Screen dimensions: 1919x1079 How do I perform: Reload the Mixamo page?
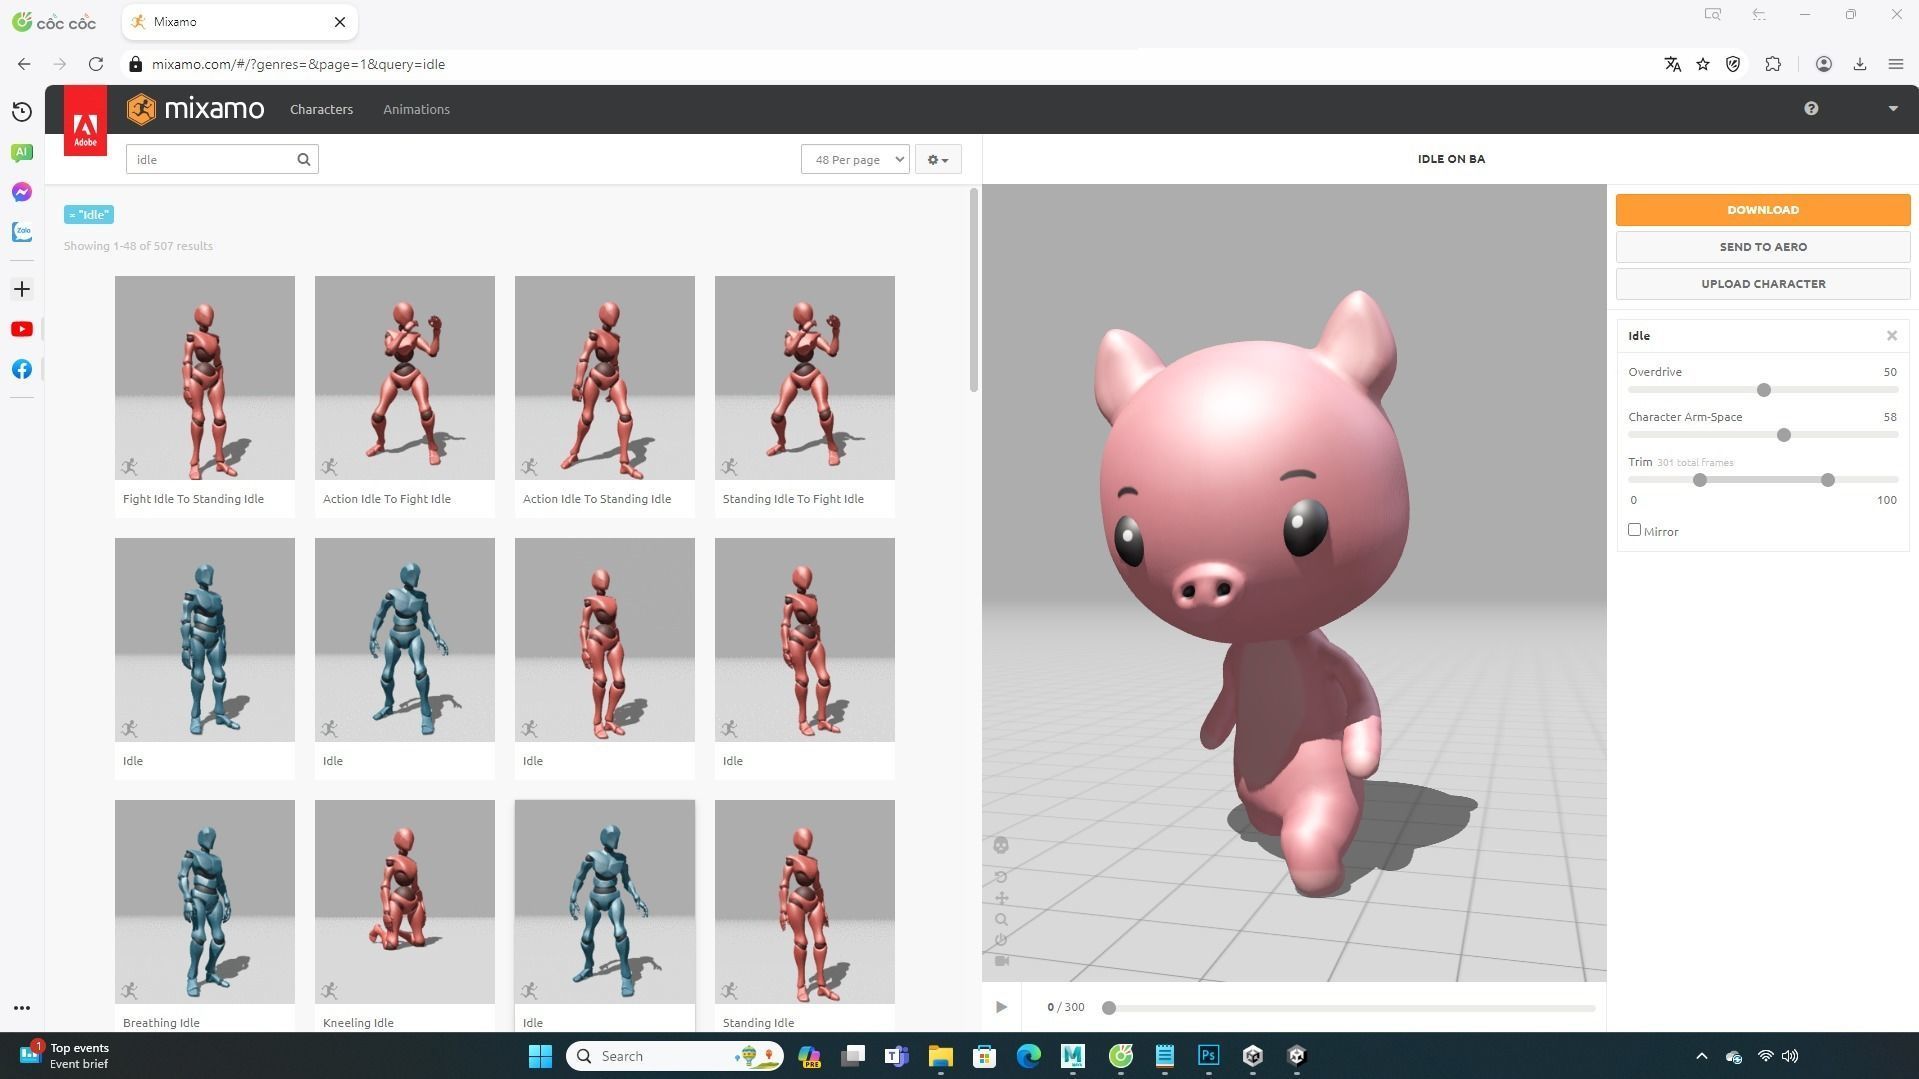[x=96, y=64]
